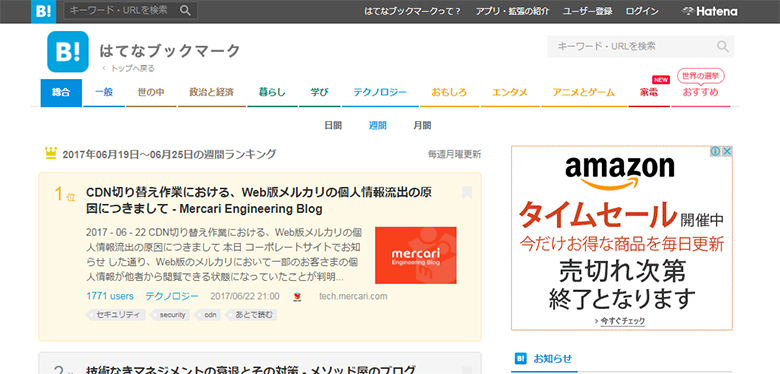View the 1771 users bookmark count
This screenshot has height=374, width=780.
point(110,296)
